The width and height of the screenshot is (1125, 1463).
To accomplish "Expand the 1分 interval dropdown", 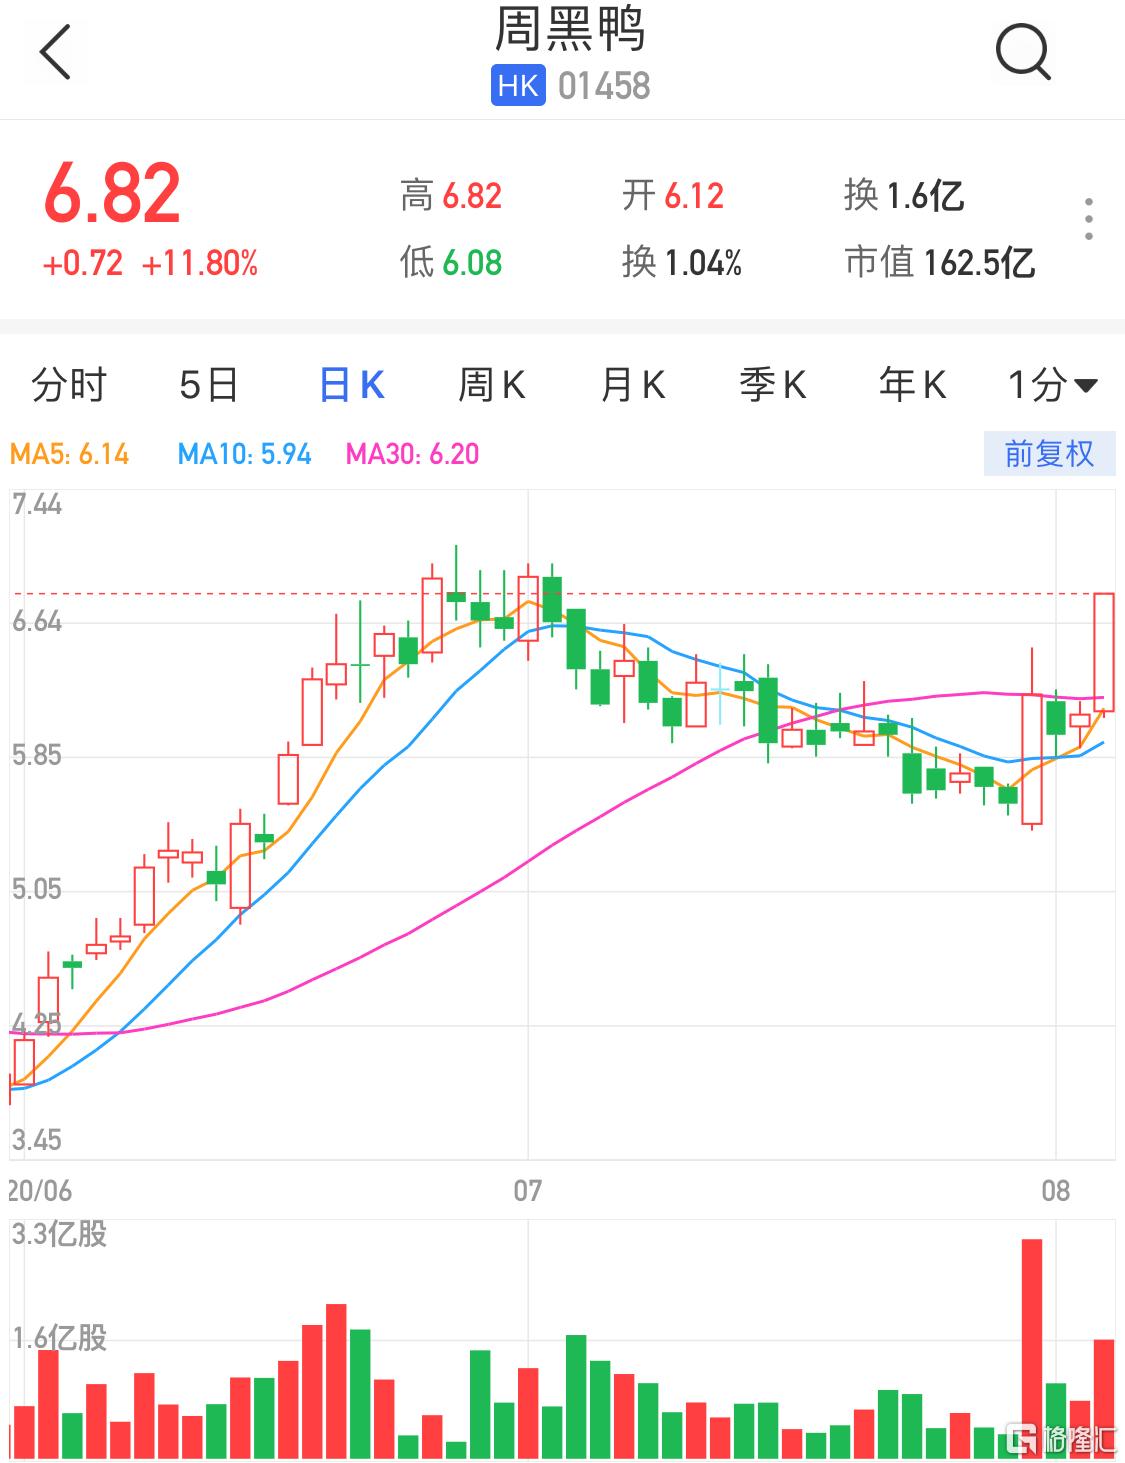I will tap(1052, 385).
